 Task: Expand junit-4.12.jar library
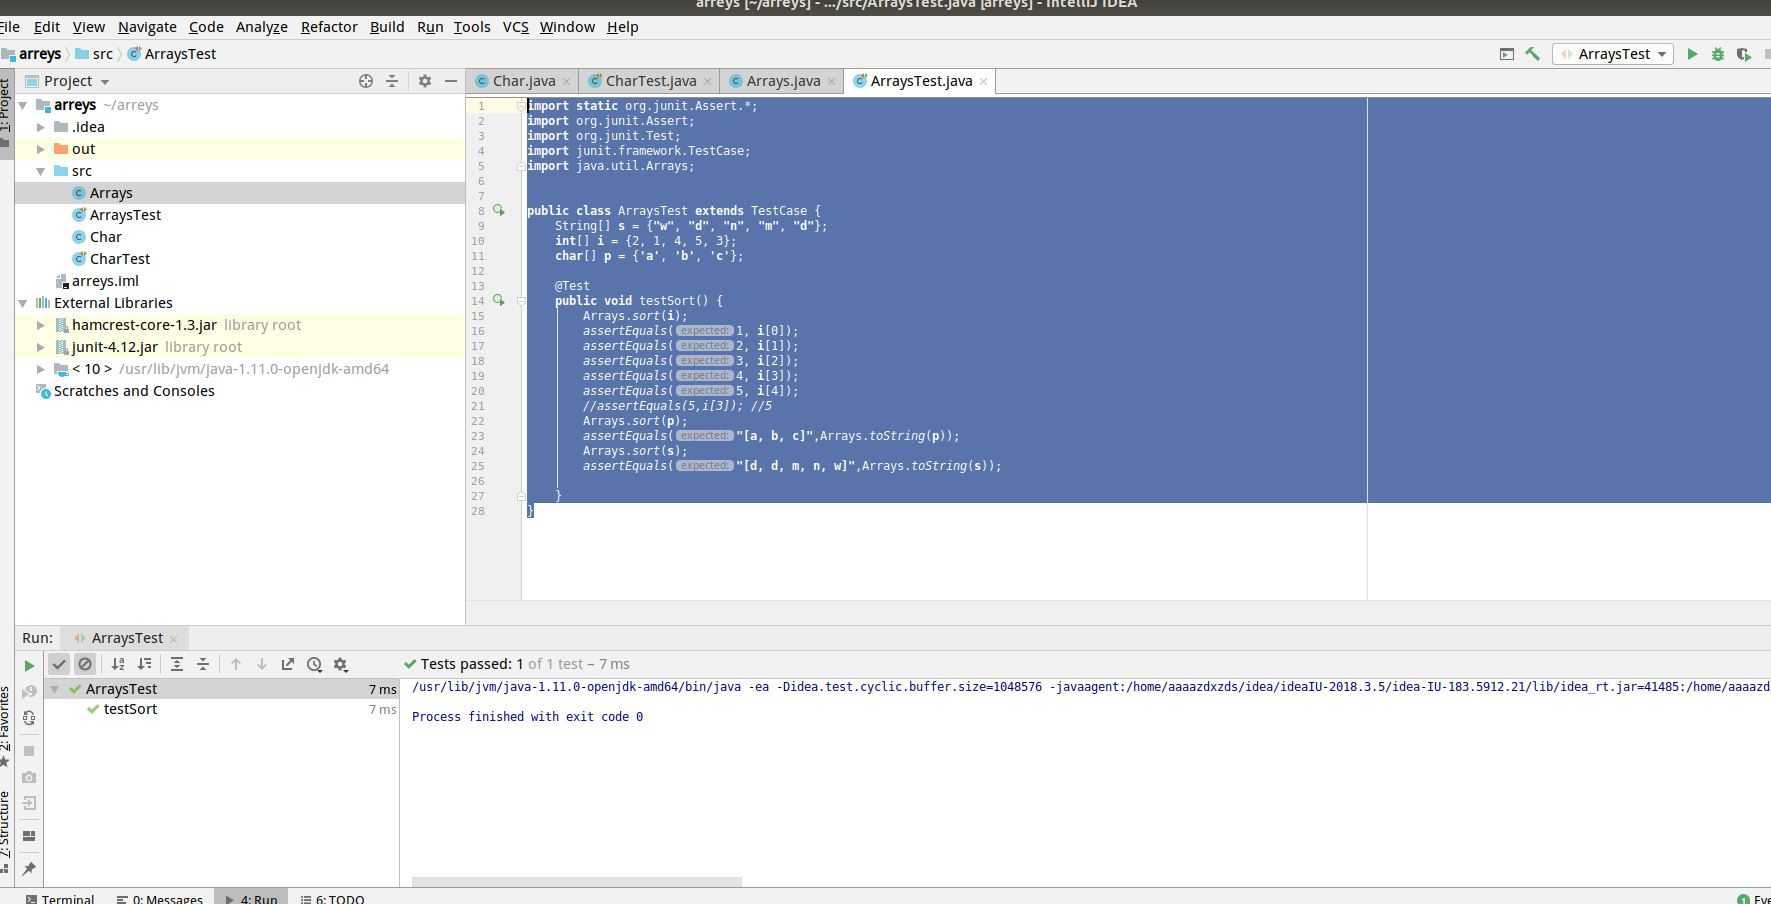[41, 347]
